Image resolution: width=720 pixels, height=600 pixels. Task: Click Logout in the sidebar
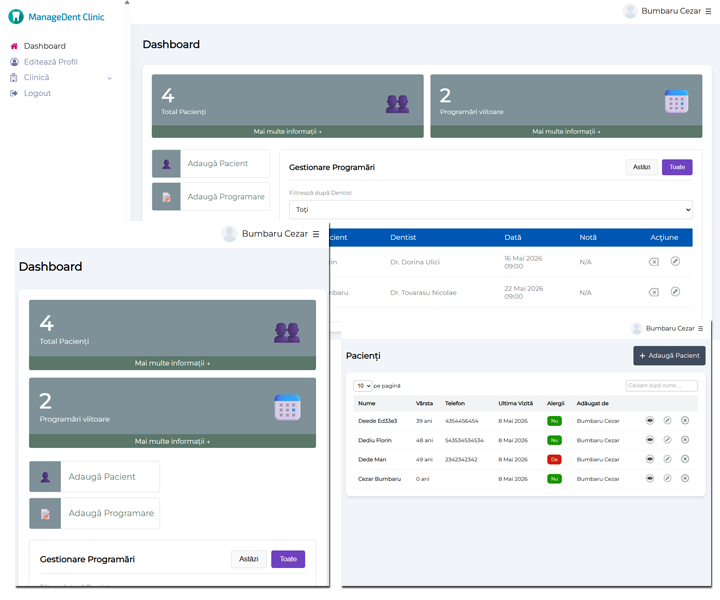click(x=37, y=93)
